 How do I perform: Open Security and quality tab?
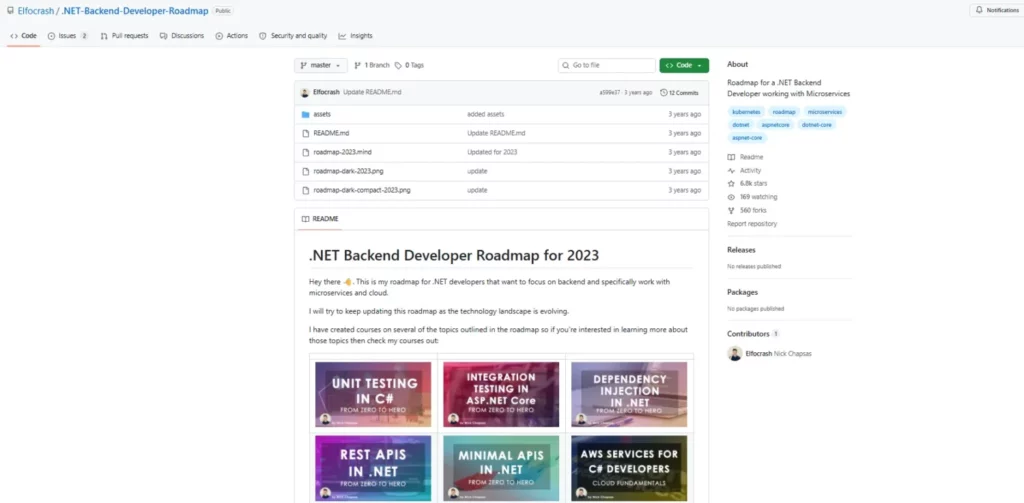(293, 36)
